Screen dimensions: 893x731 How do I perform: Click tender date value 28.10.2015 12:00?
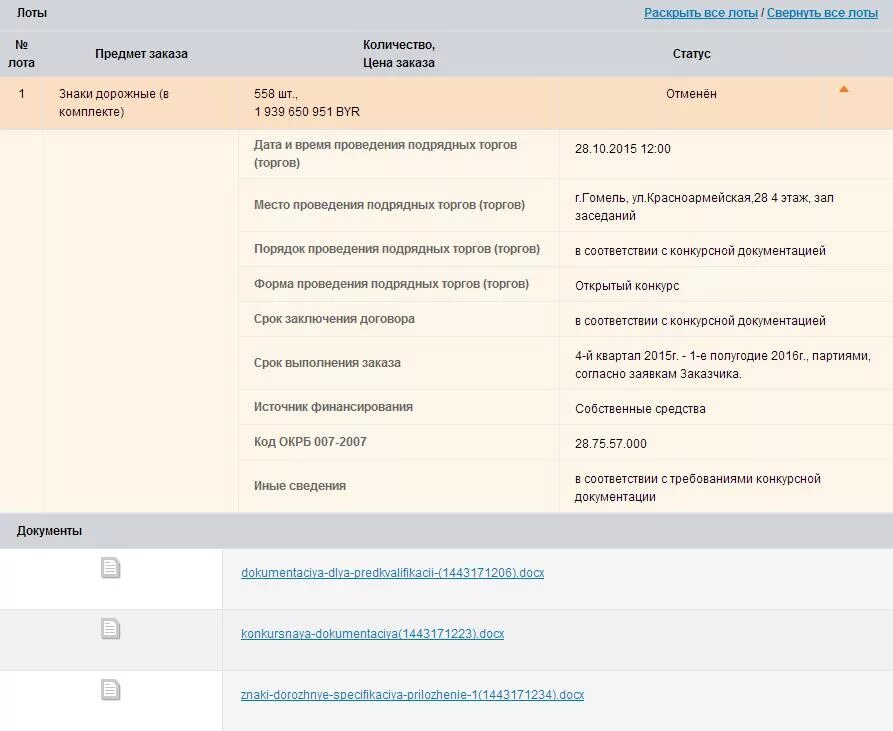tap(622, 149)
